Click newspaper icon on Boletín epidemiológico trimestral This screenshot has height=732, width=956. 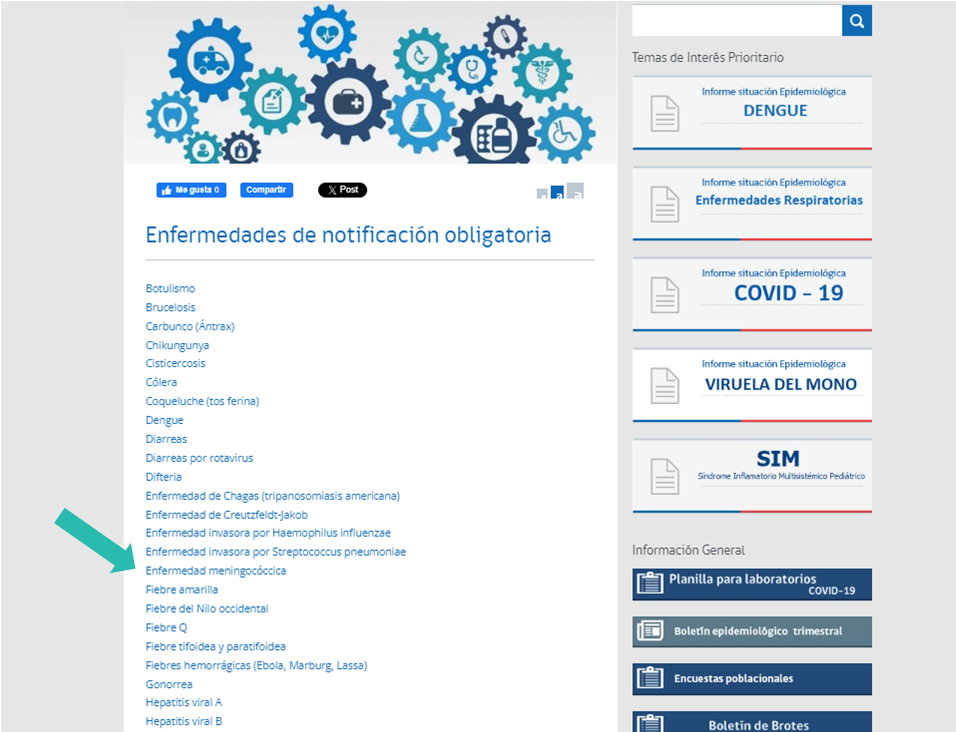tap(650, 631)
